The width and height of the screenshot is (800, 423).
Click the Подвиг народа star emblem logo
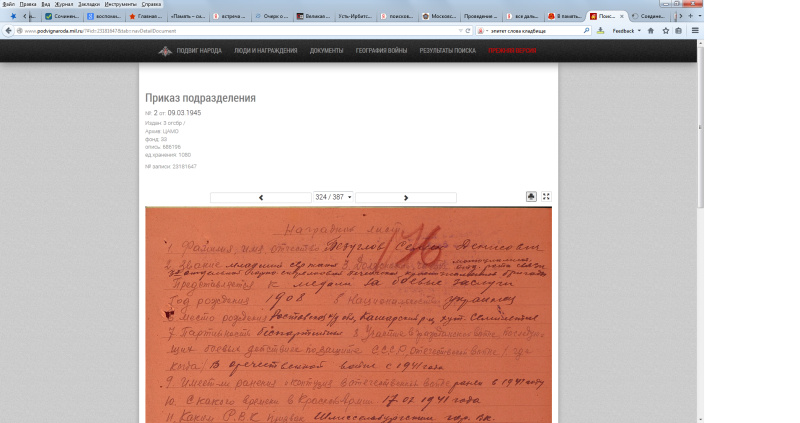pos(165,51)
